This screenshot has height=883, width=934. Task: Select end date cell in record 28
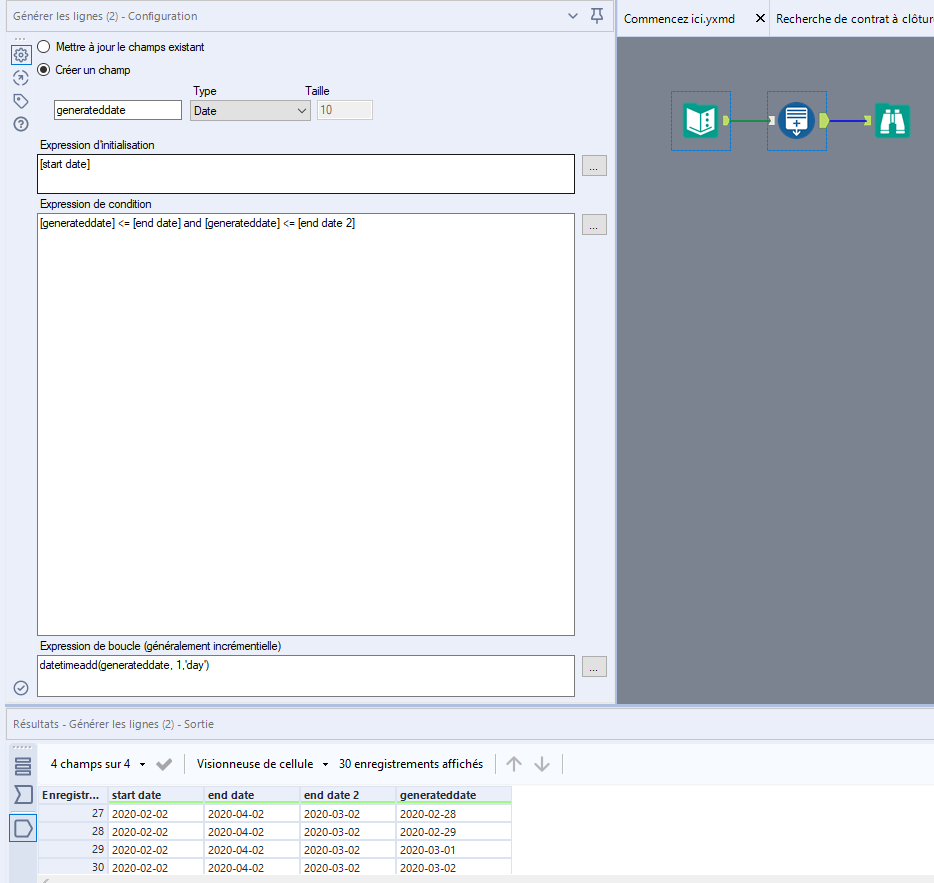(x=251, y=832)
